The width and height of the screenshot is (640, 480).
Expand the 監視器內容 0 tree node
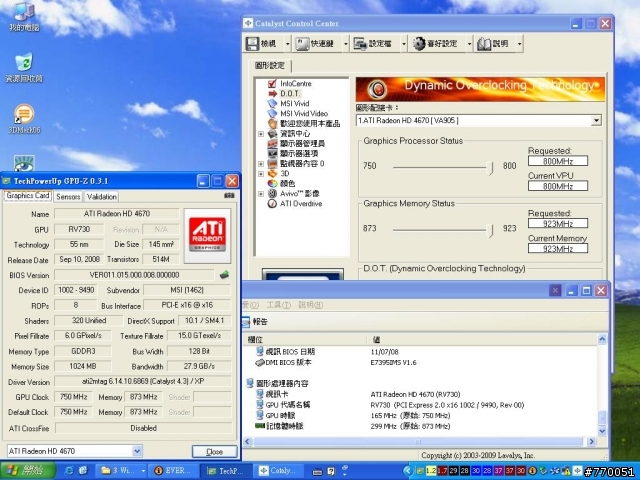[x=261, y=164]
